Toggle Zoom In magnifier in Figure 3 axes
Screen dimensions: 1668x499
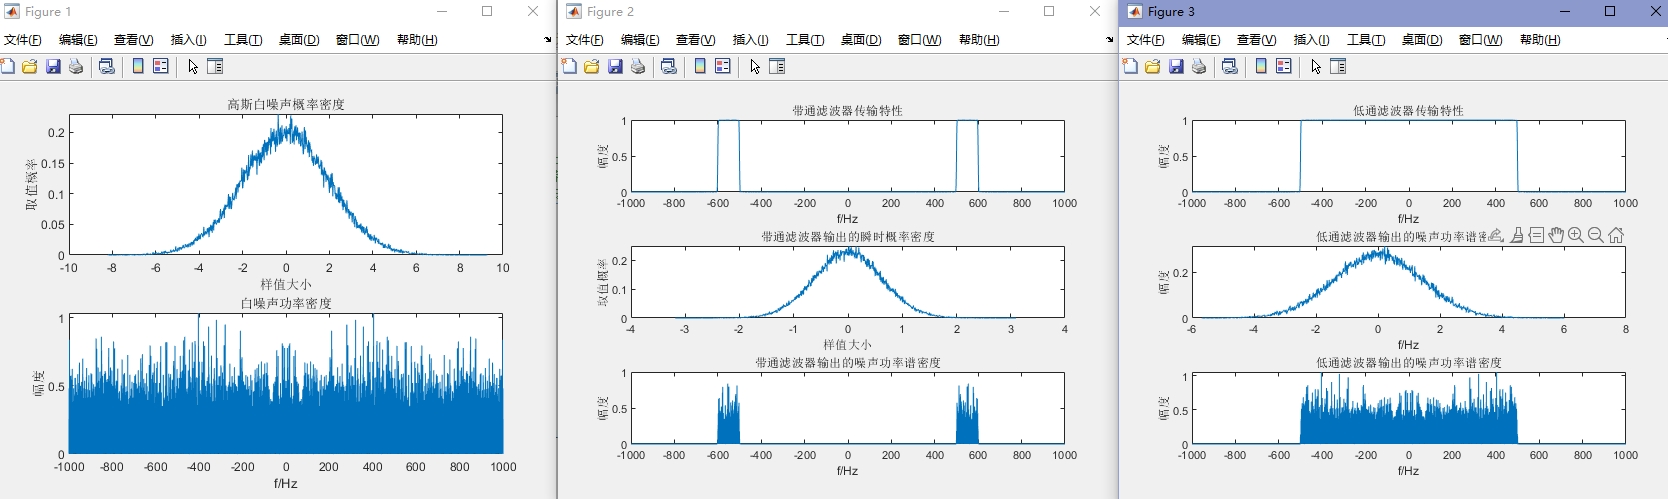[1576, 235]
